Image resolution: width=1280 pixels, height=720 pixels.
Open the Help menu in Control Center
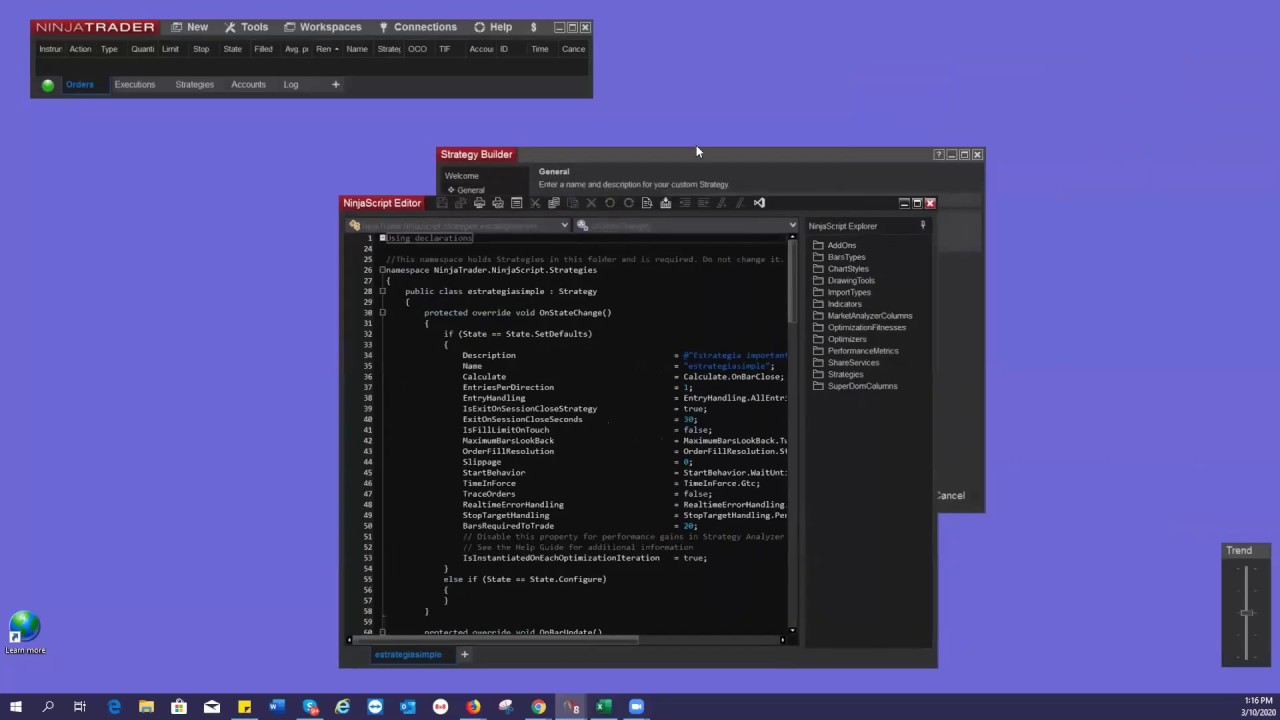(493, 27)
